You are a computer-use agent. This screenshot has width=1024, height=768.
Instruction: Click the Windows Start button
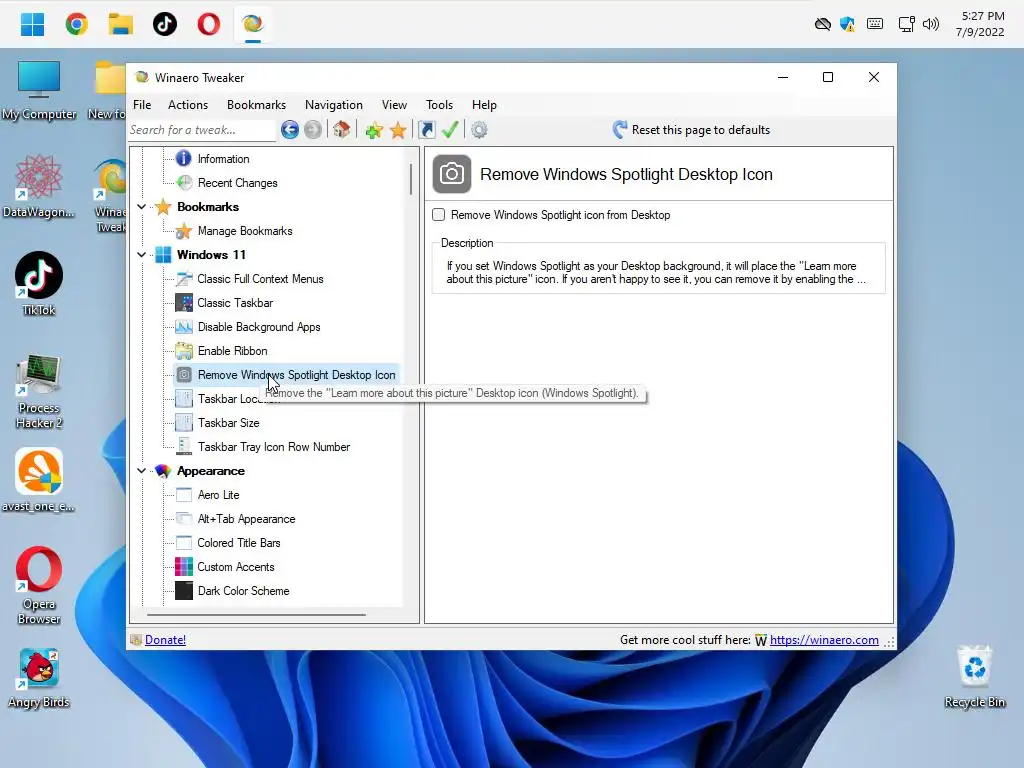click(32, 24)
